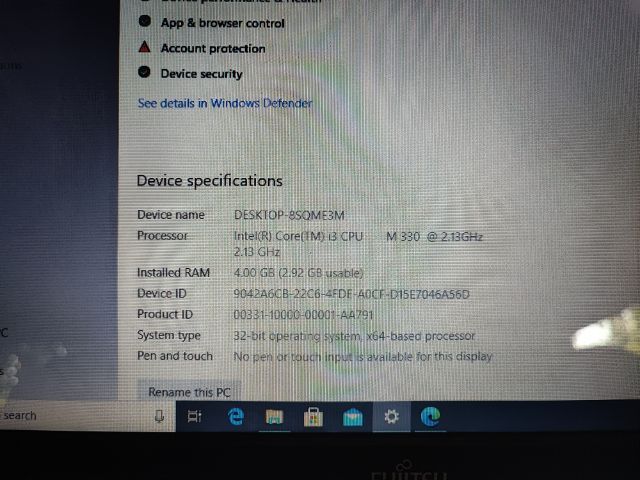
Task: Click the microphone icon in search box
Action: click(159, 416)
